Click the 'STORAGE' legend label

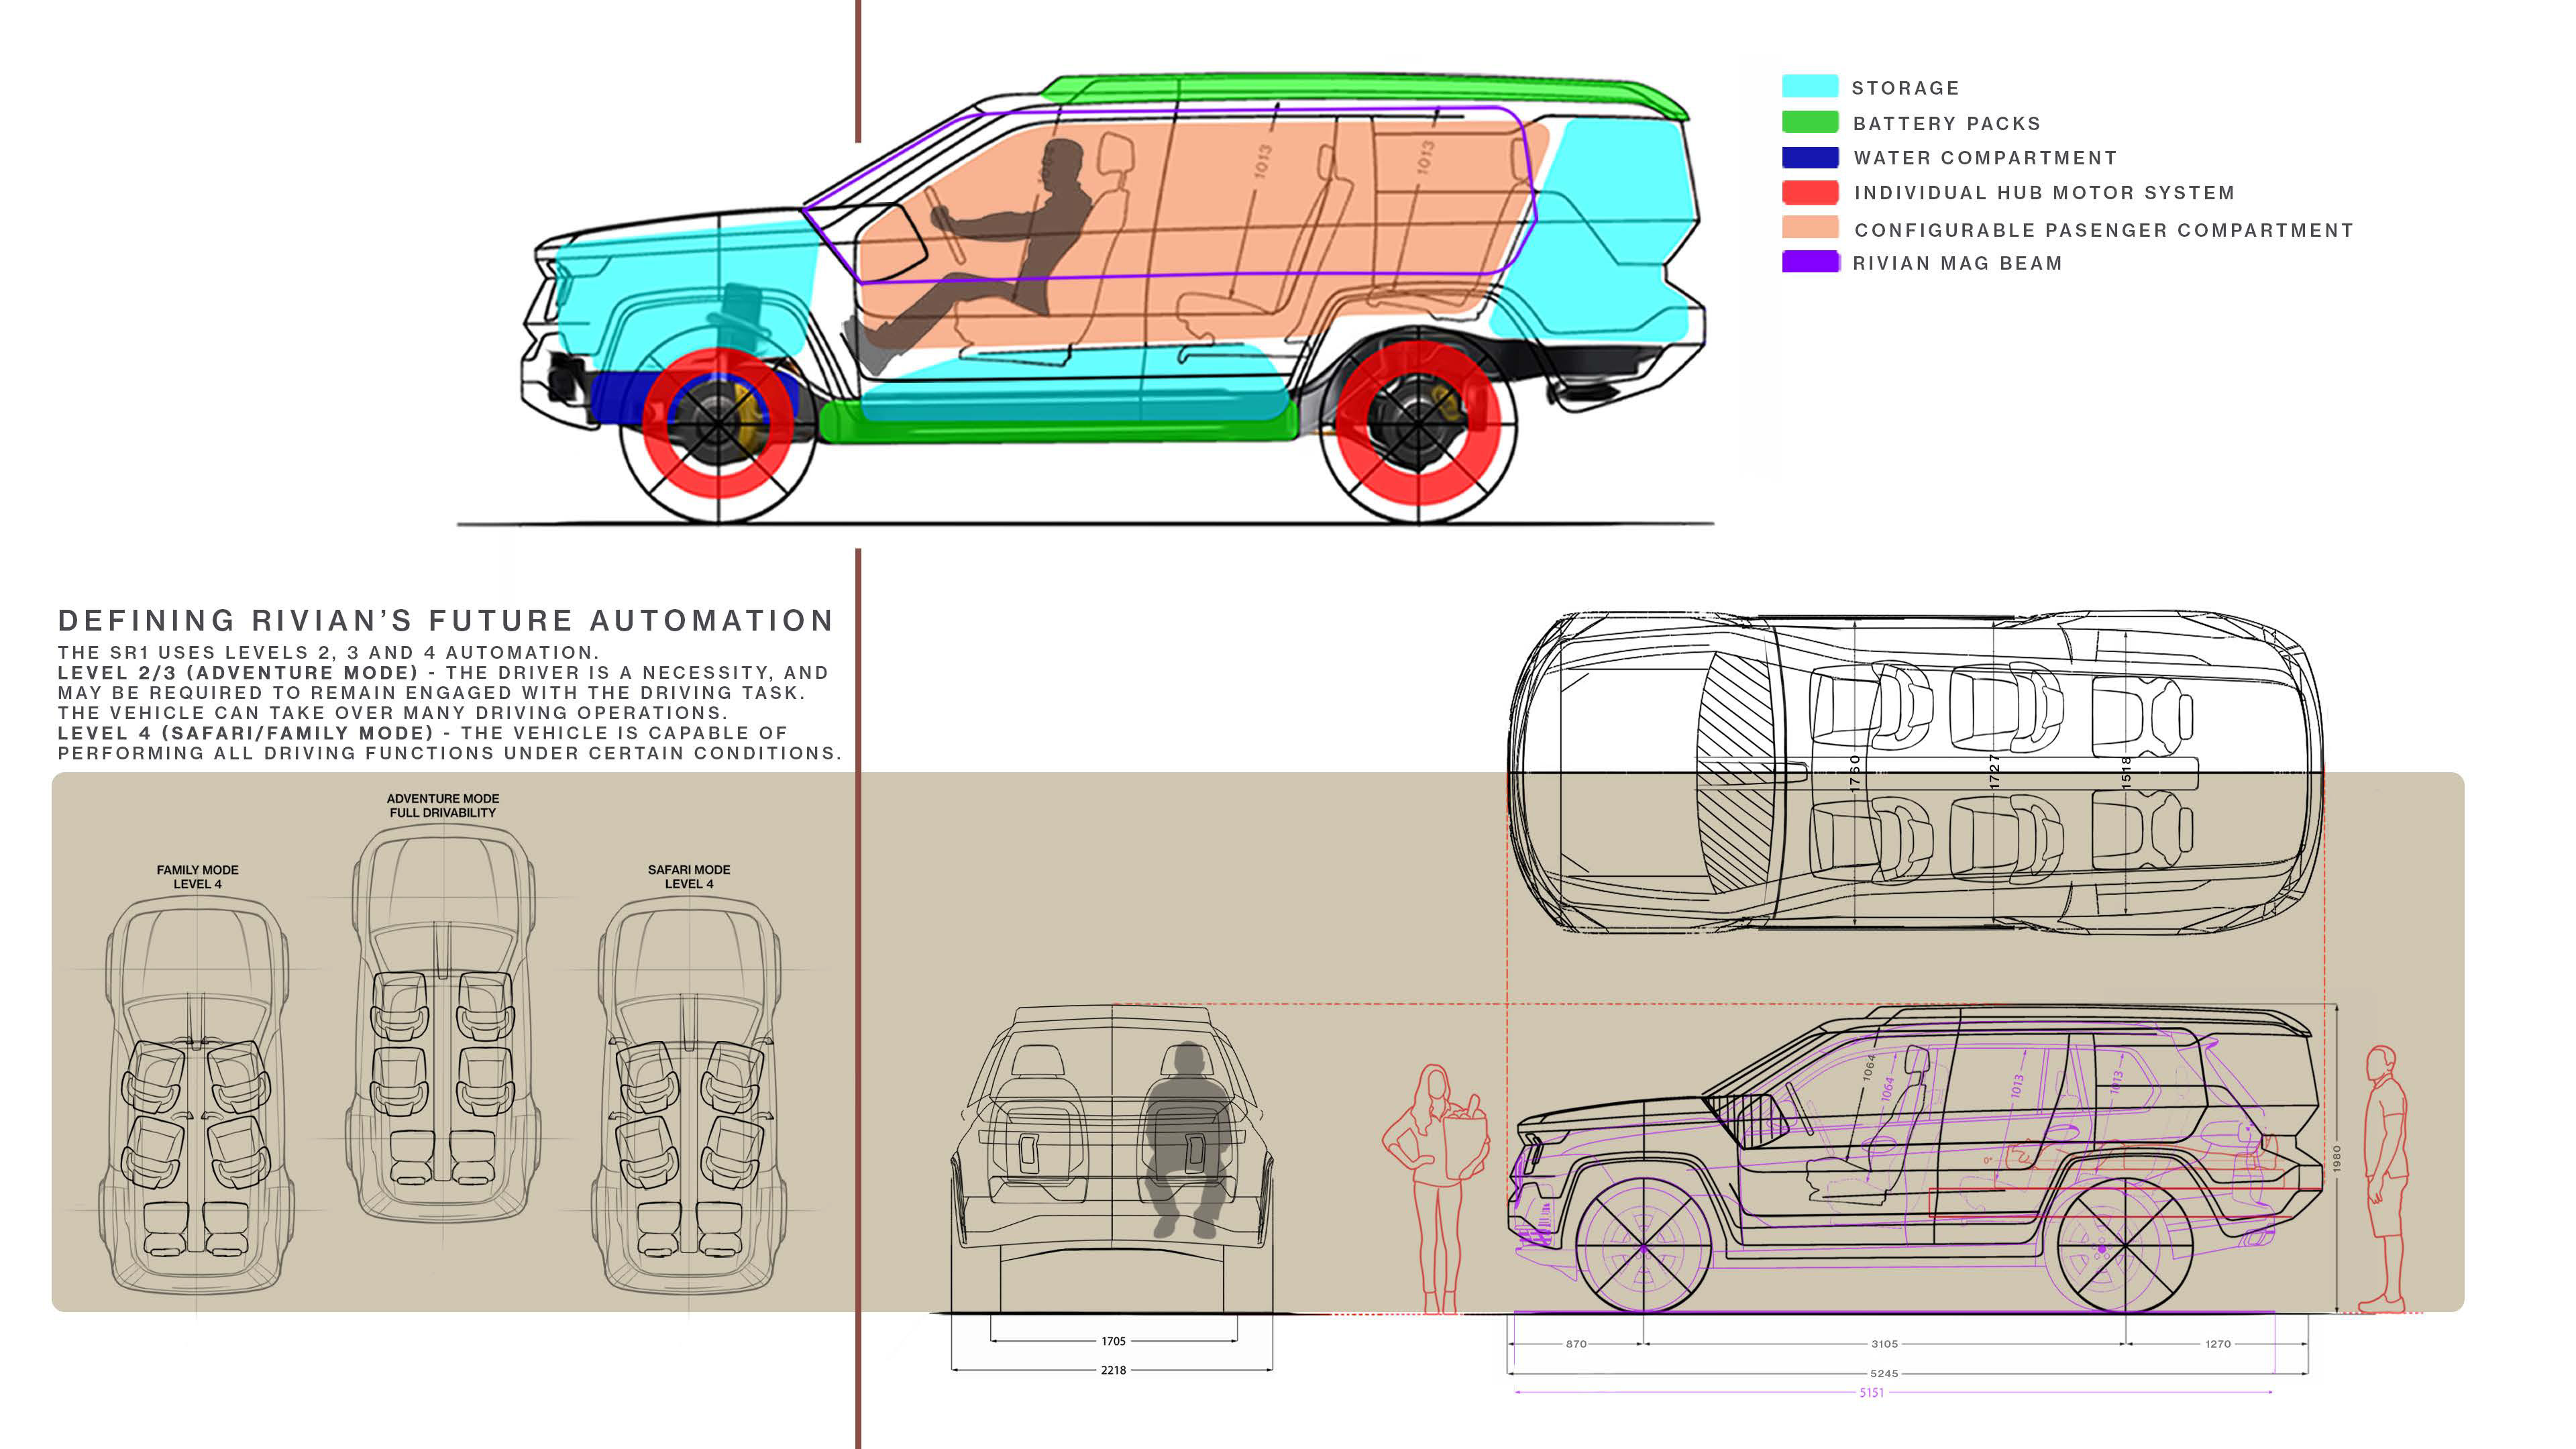(1905, 88)
